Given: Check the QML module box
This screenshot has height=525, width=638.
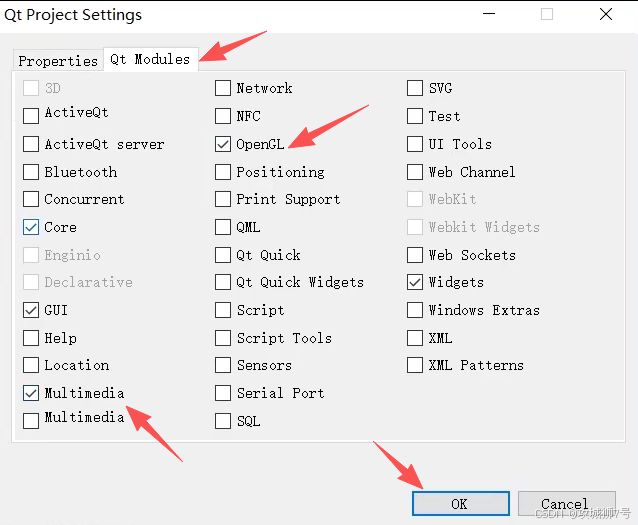Looking at the screenshot, I should [x=223, y=227].
